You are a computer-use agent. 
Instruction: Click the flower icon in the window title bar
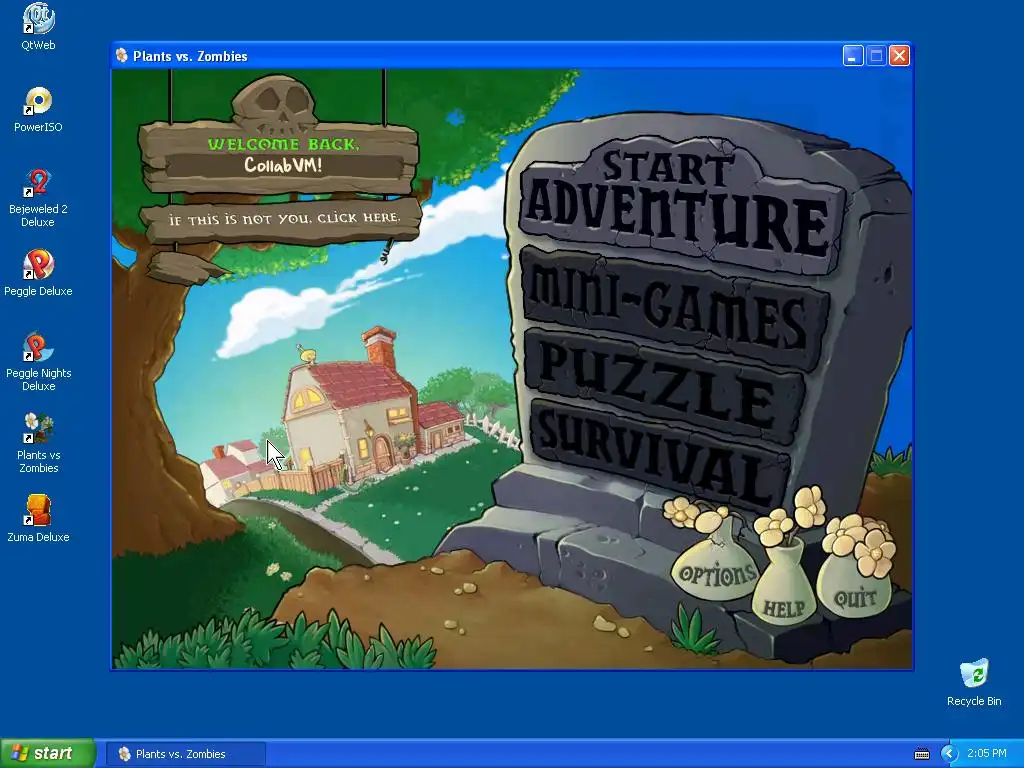pyautogui.click(x=121, y=56)
